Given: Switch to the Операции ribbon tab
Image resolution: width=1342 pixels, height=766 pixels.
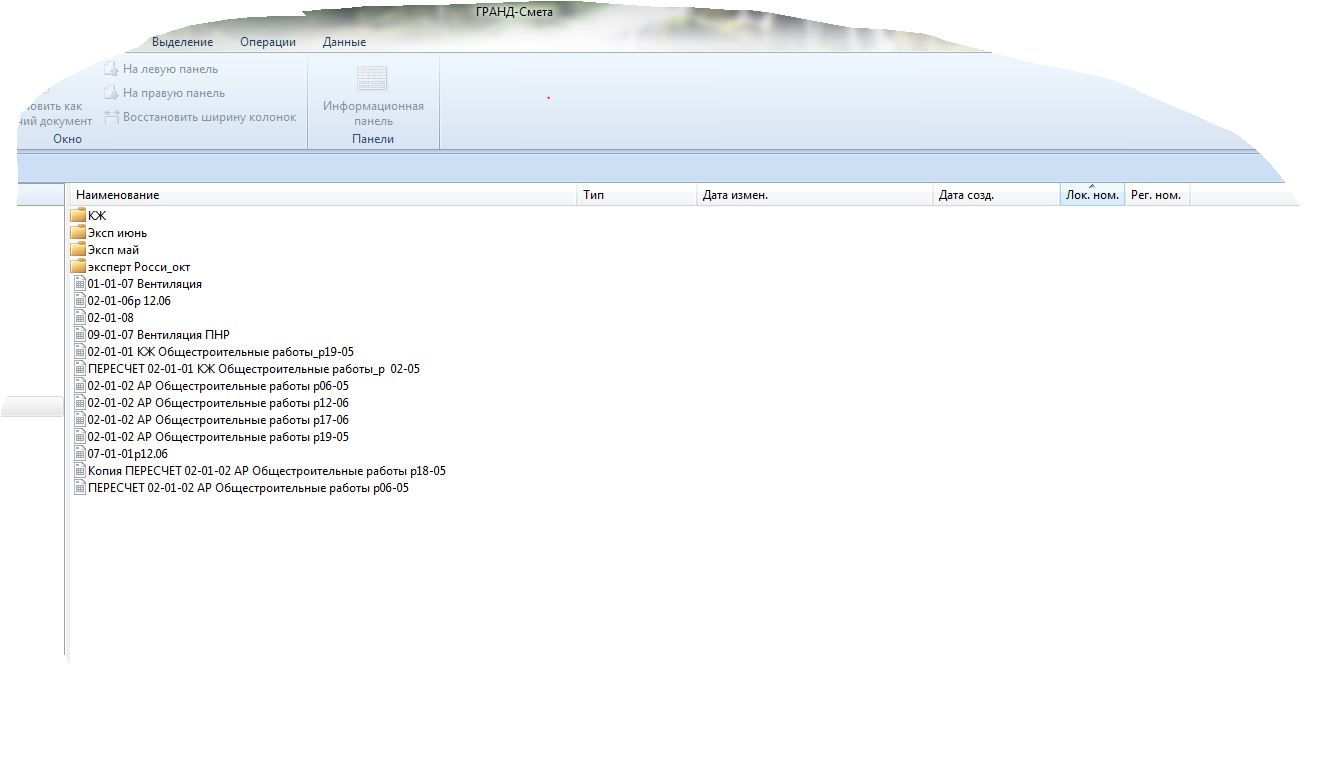Looking at the screenshot, I should click(x=268, y=42).
